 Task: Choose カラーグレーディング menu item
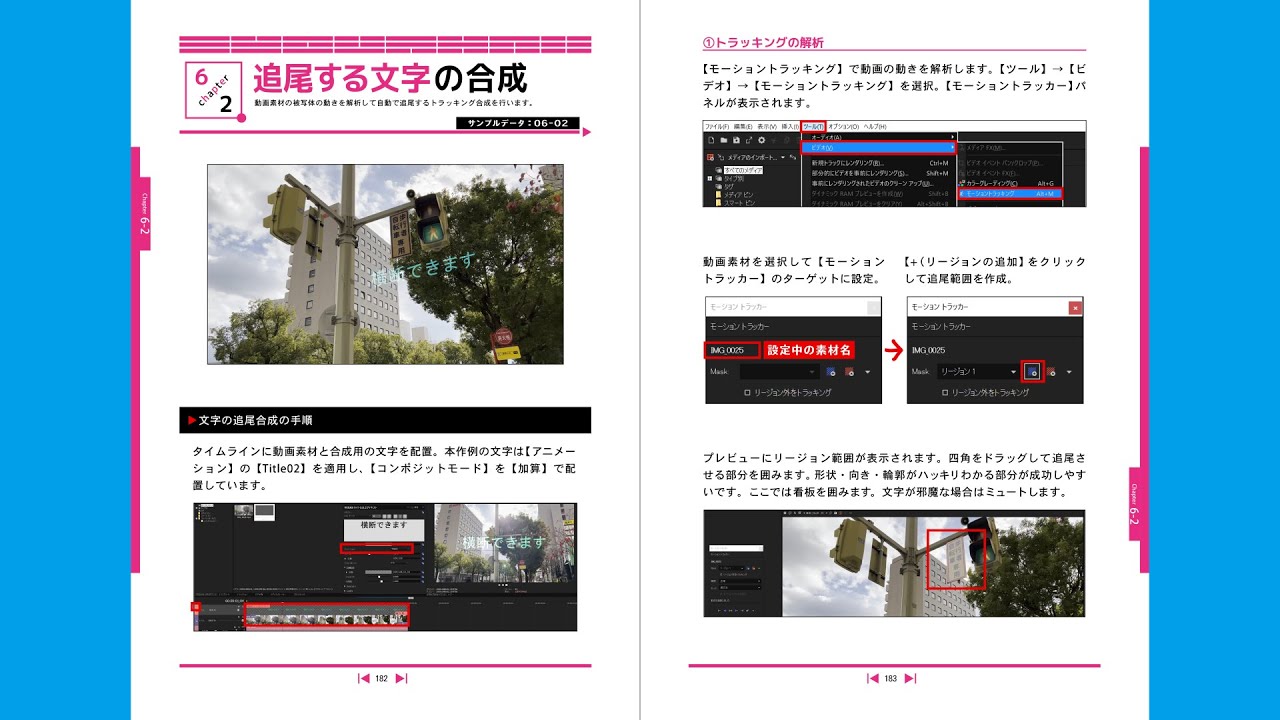tap(1010, 183)
